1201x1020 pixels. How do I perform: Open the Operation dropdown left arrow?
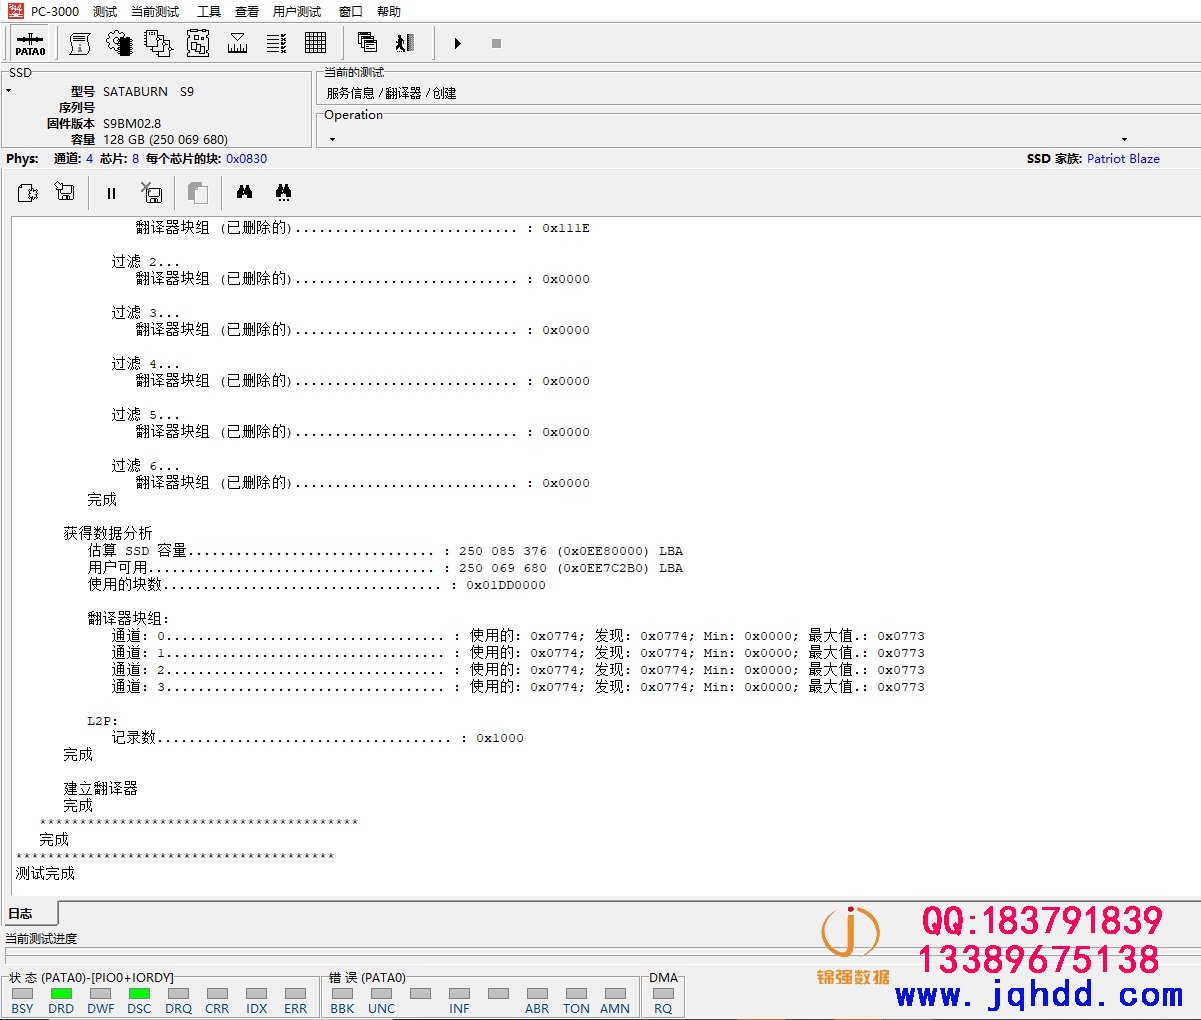(x=333, y=139)
